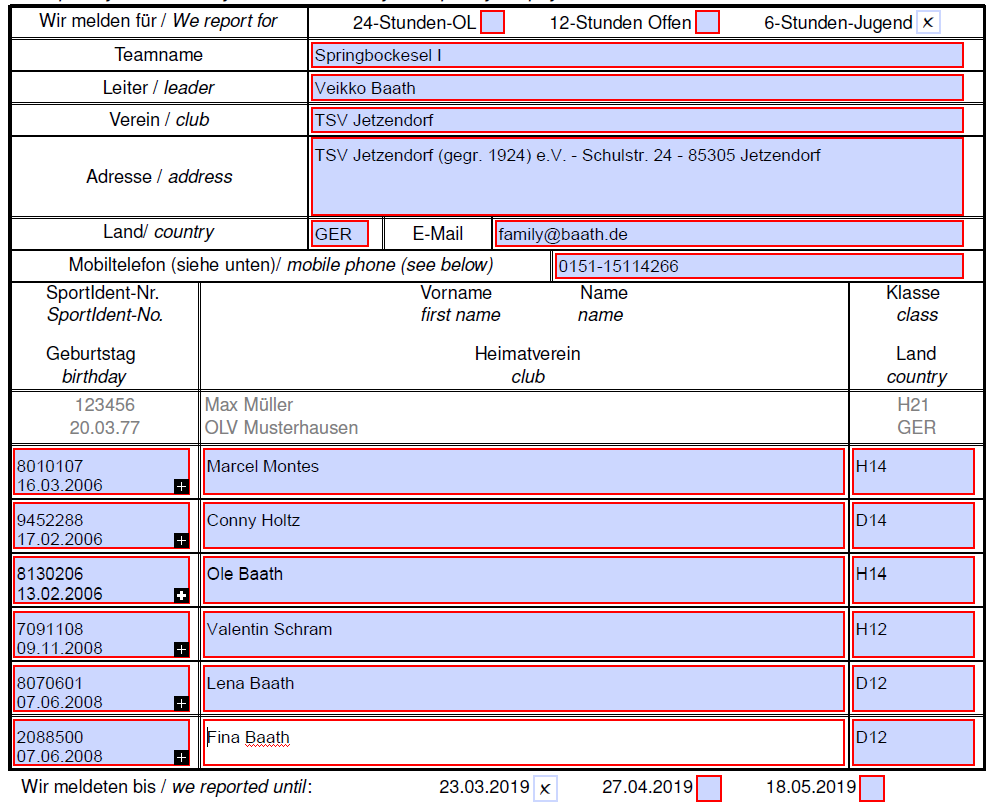
Task: Click plus icon in Conny Holtz's ID field
Action: pos(181,540)
